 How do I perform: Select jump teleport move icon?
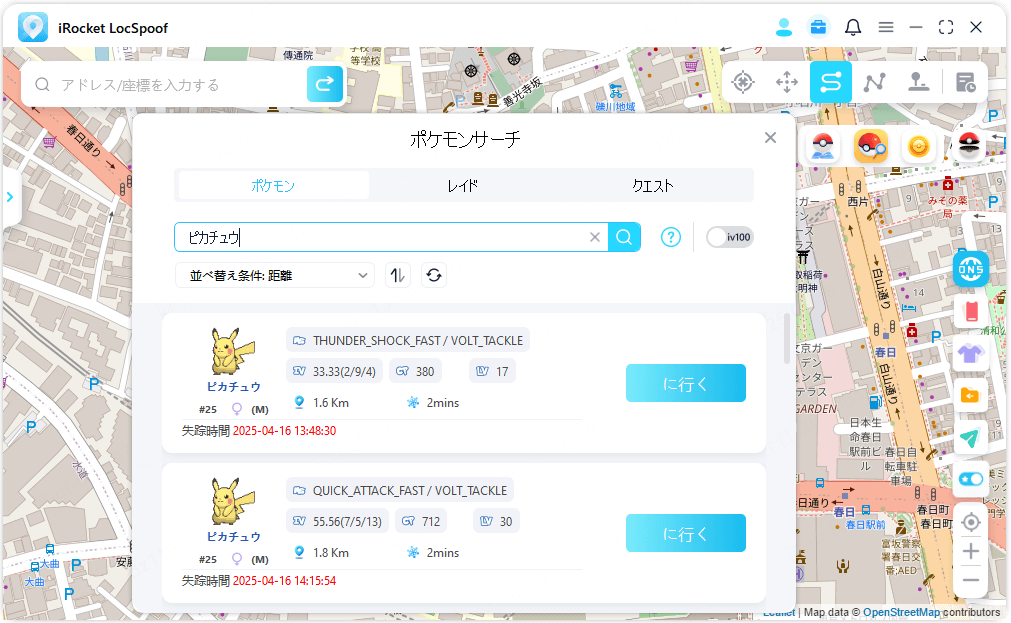click(787, 82)
